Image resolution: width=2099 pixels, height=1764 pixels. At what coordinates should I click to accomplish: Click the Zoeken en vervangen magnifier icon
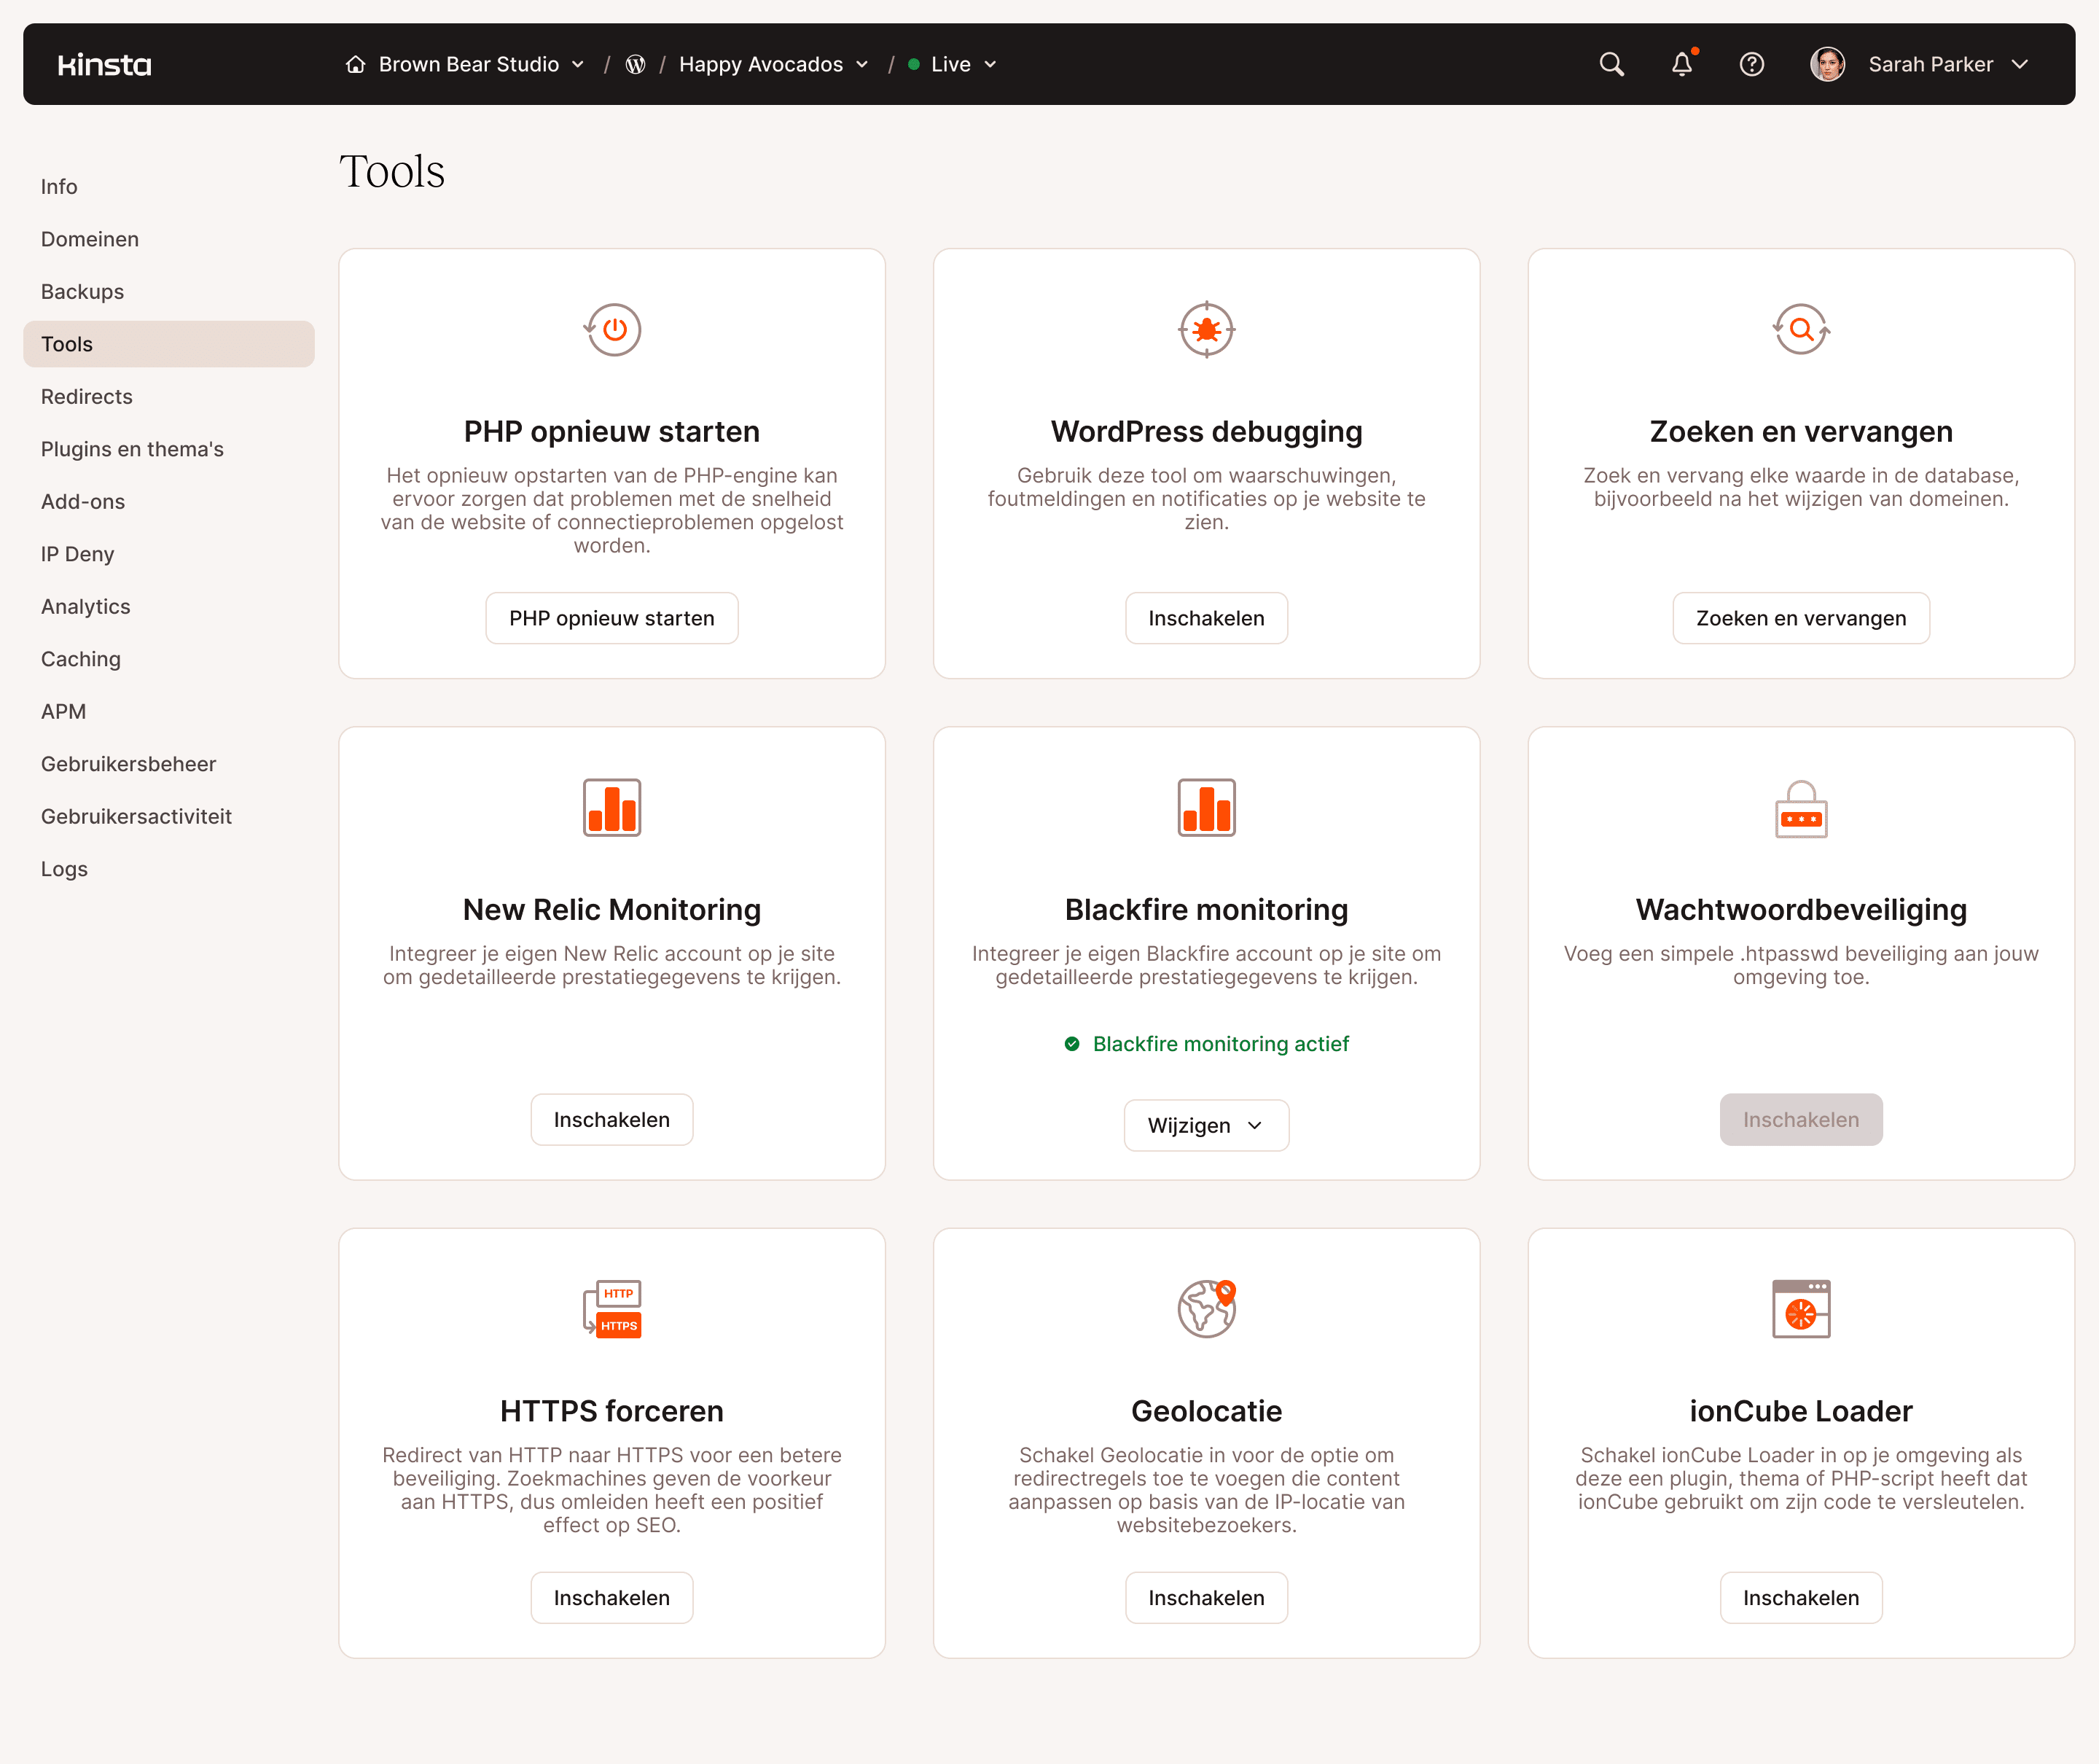click(1800, 330)
